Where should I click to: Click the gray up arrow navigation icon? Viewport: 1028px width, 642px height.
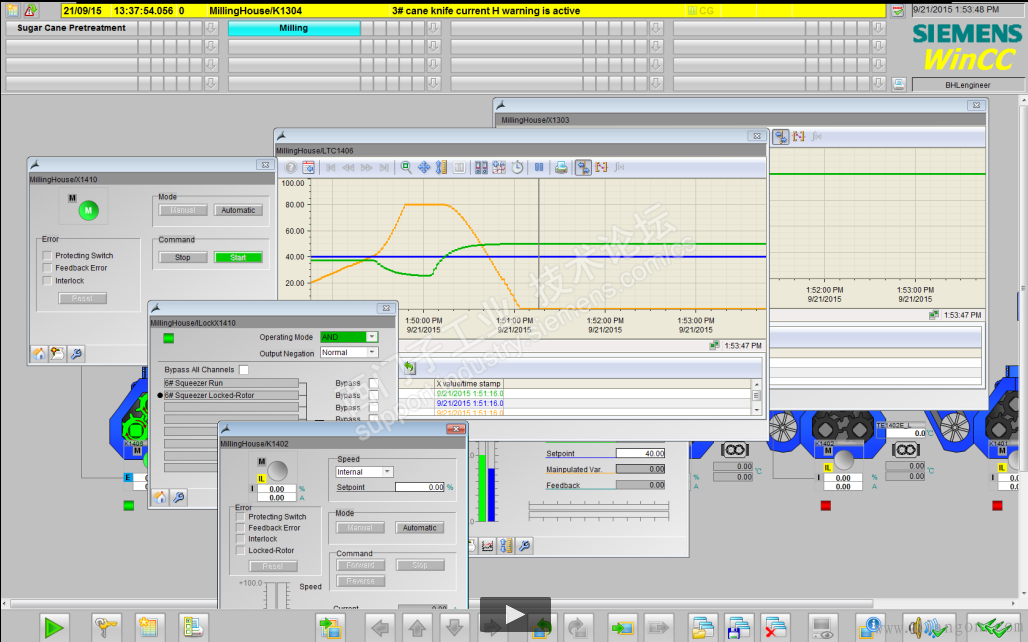417,628
